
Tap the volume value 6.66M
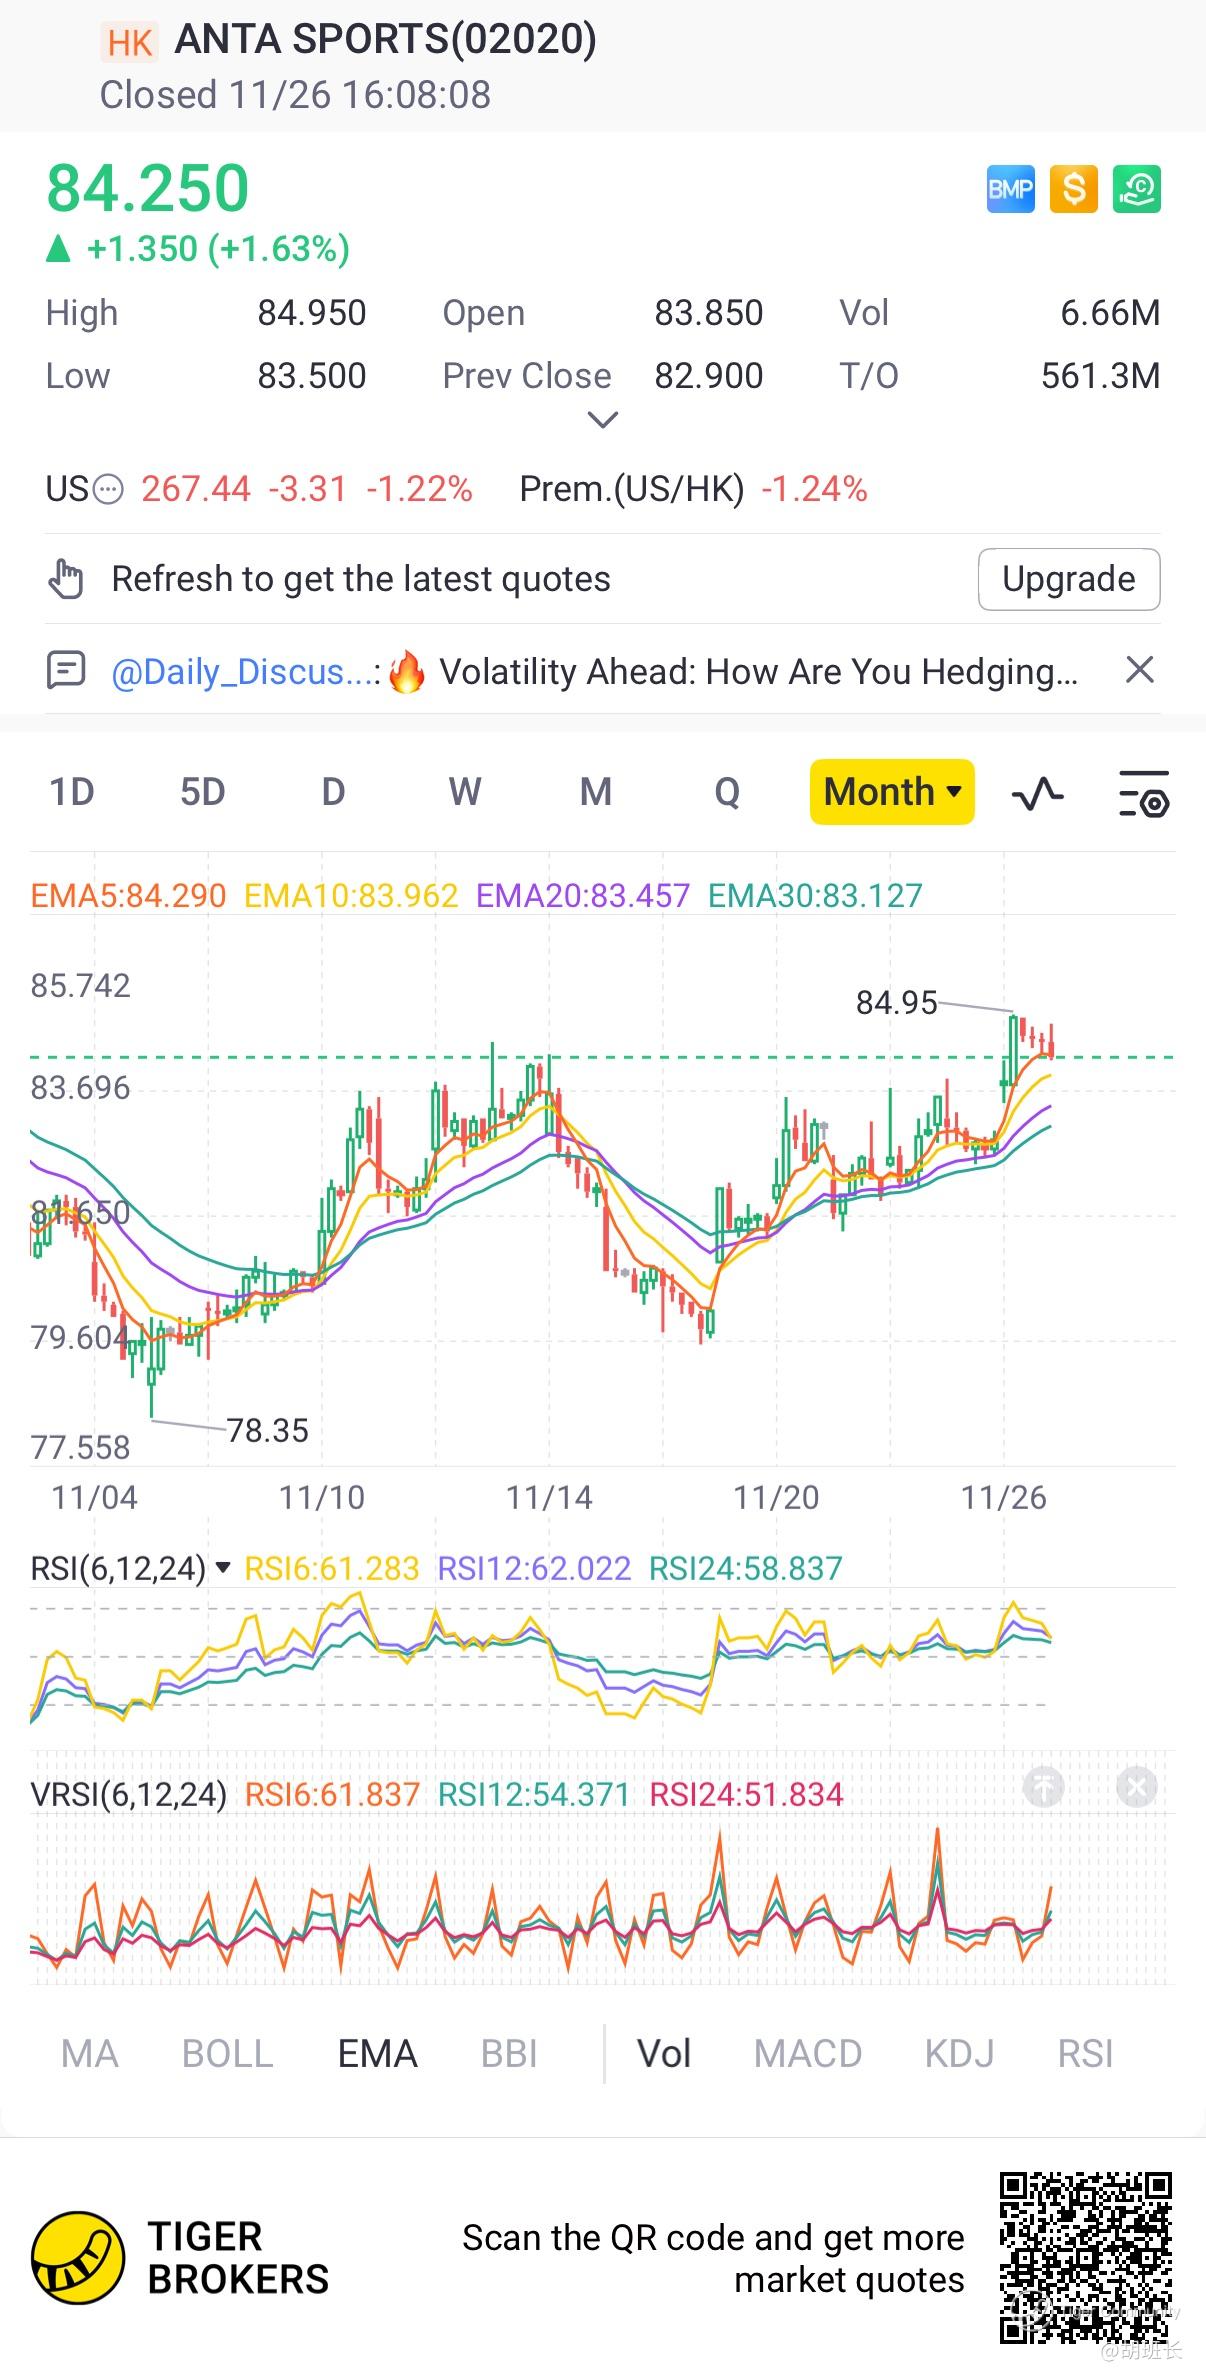click(x=1110, y=313)
